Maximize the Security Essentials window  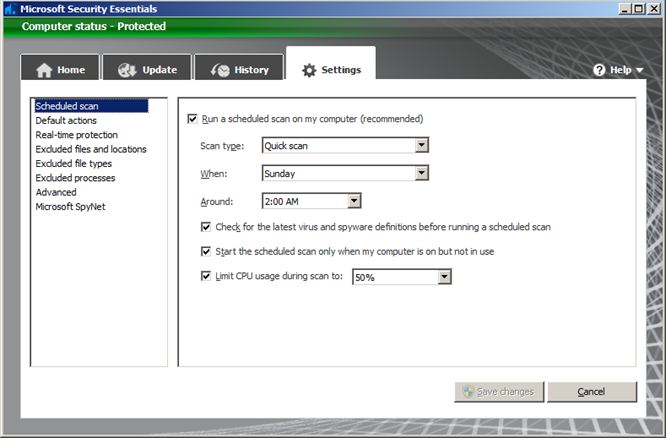tap(639, 9)
